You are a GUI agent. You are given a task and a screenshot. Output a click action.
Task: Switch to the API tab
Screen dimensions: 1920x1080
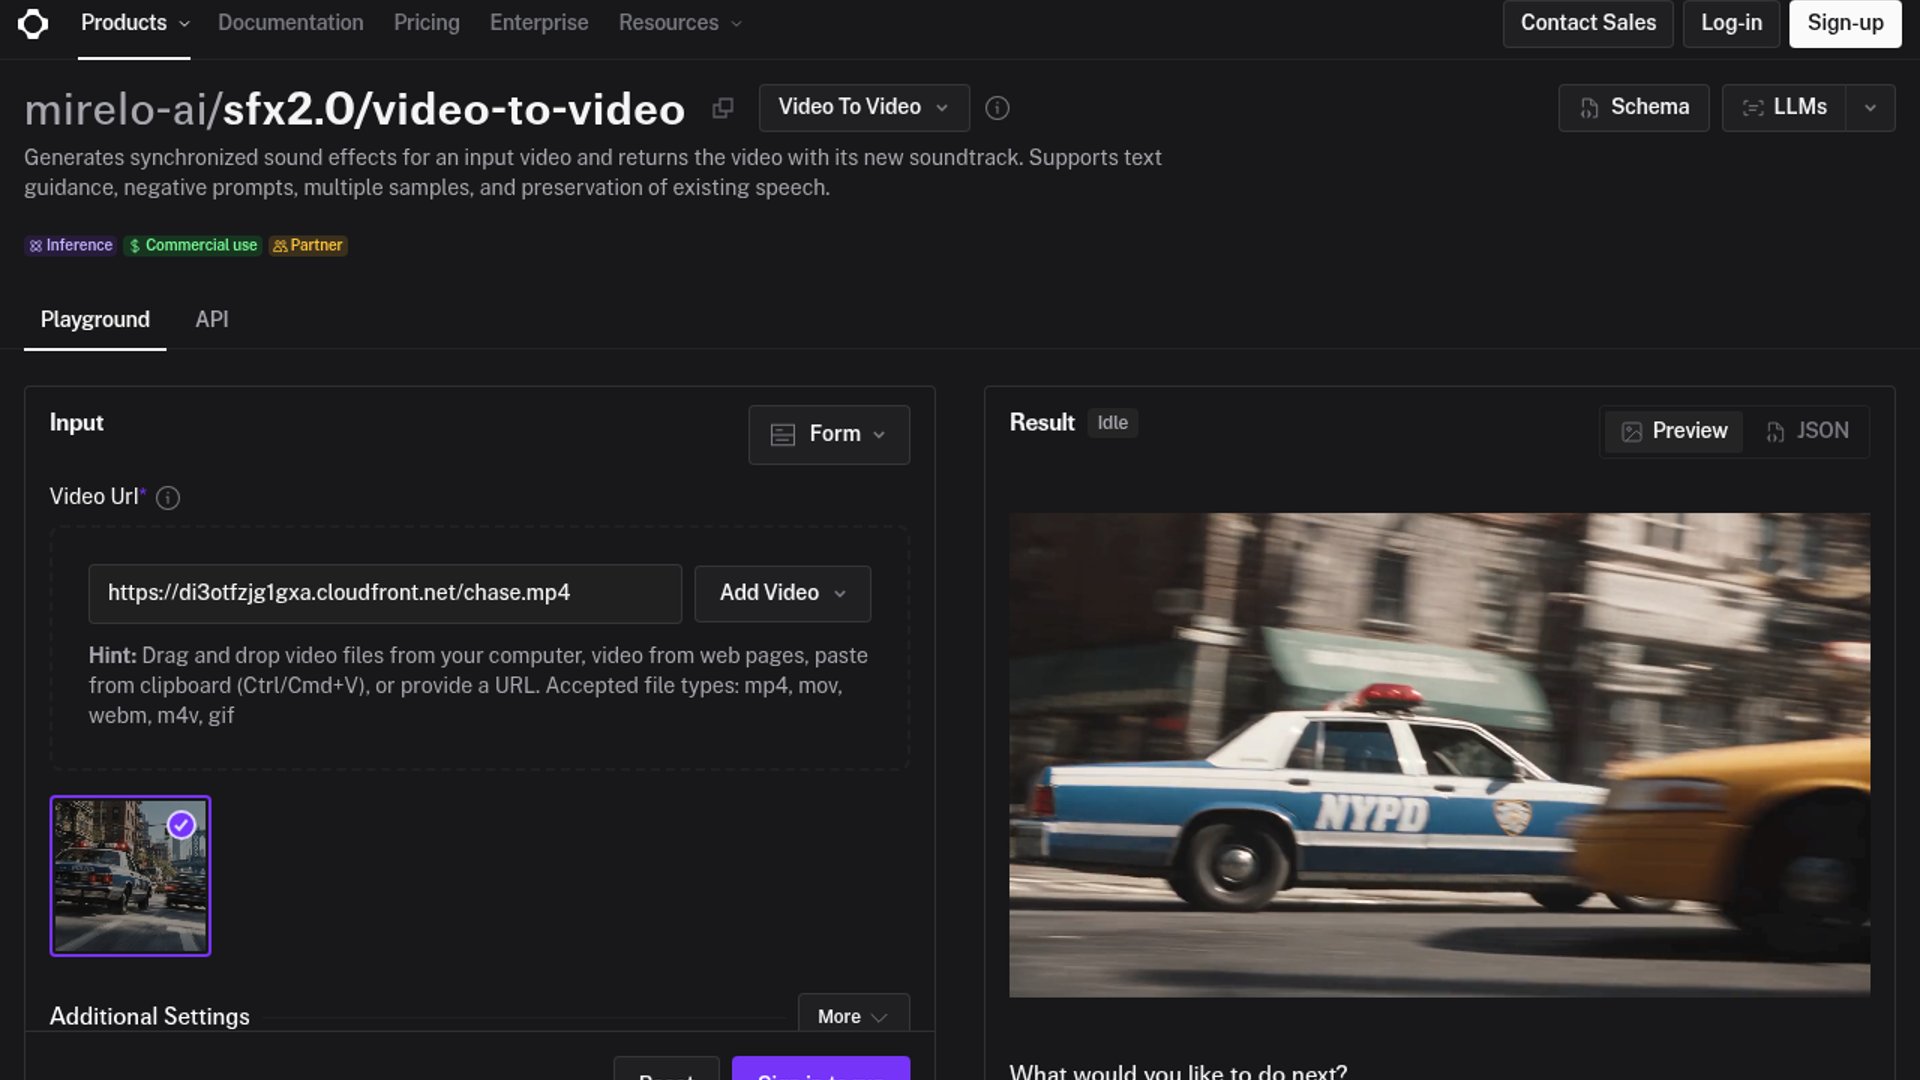click(212, 320)
